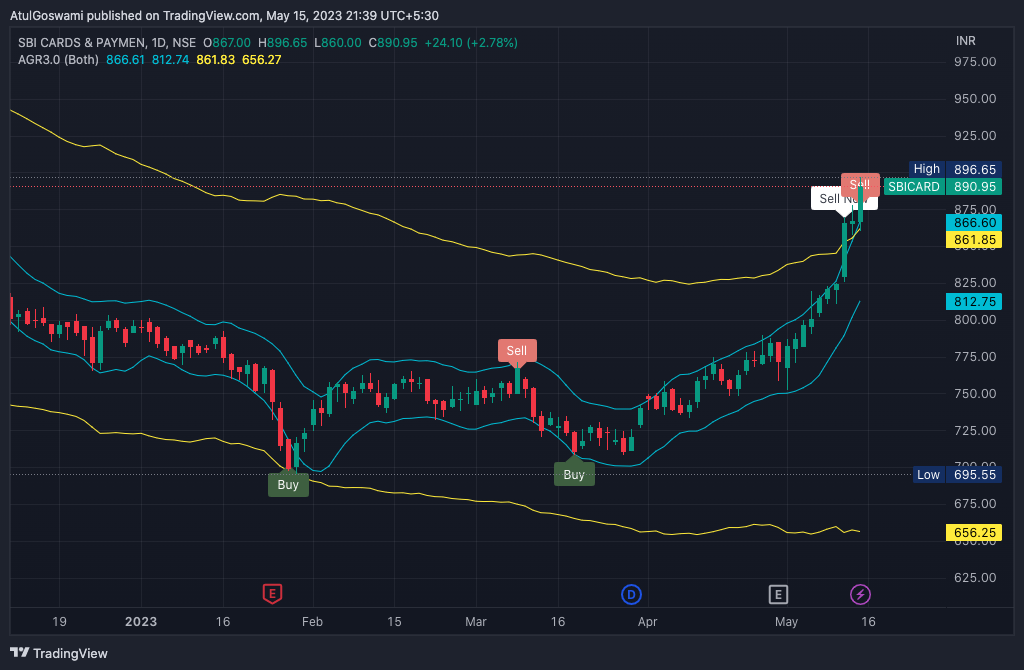The width and height of the screenshot is (1024, 670).
Task: Click the INR currency label
Action: tap(965, 40)
